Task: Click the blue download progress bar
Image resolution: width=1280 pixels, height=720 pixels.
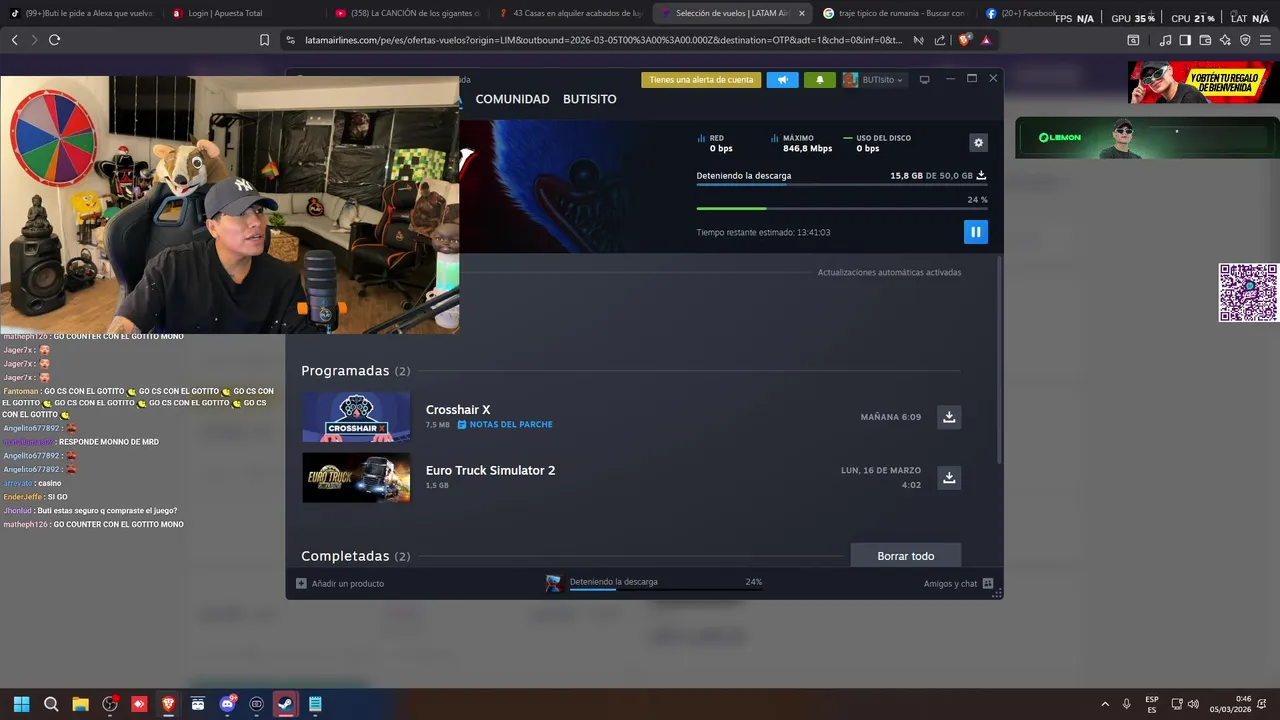Action: point(842,184)
